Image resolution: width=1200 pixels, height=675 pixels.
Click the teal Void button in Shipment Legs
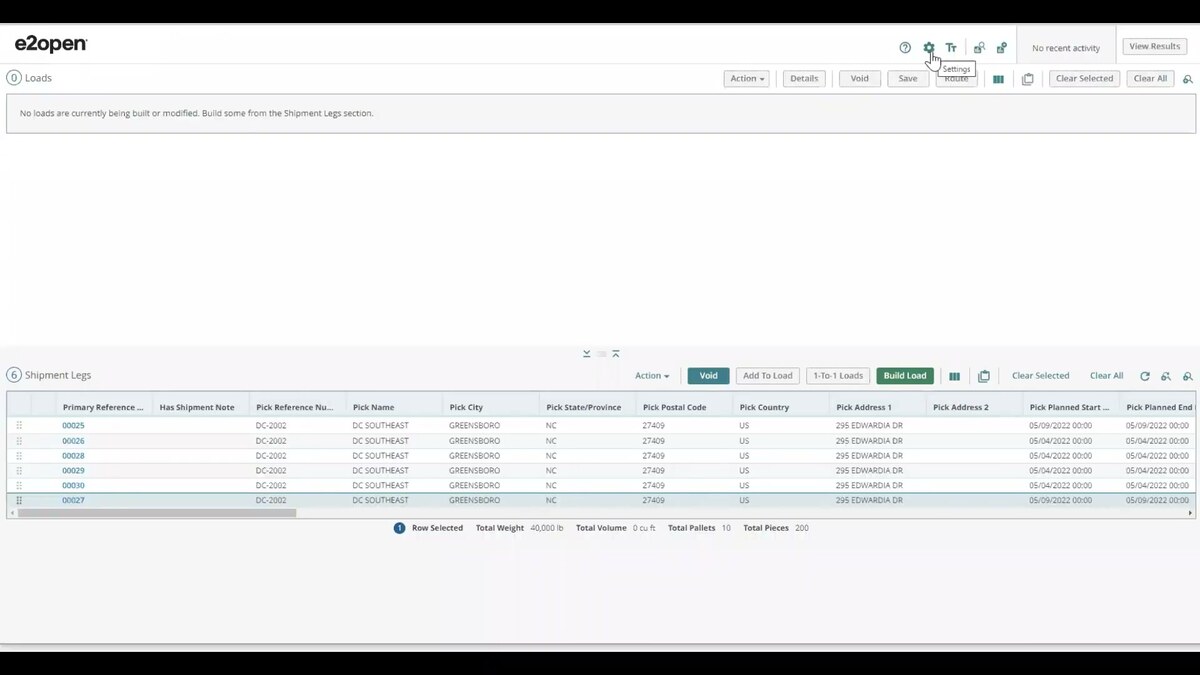coord(708,376)
